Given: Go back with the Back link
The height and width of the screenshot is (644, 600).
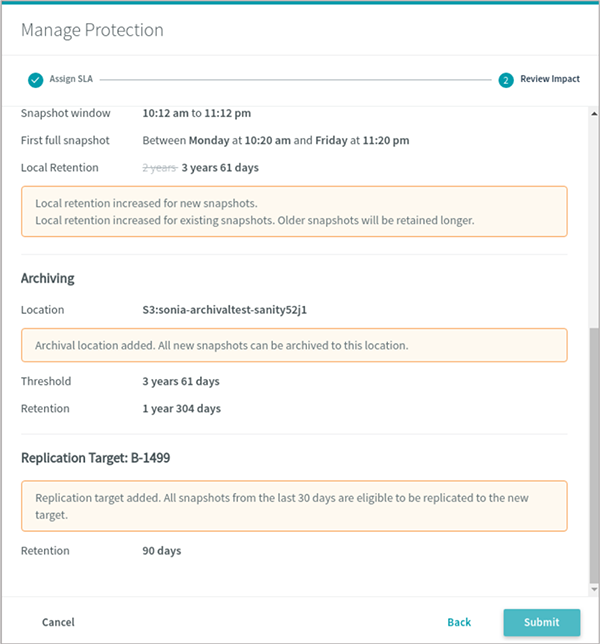Looking at the screenshot, I should click(x=459, y=622).
